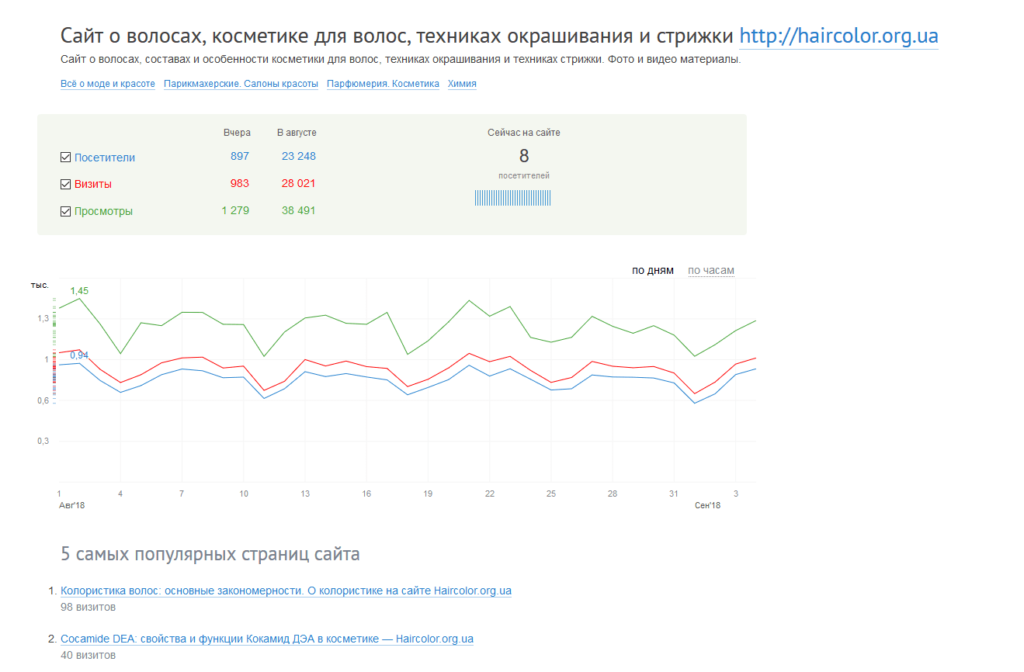Click the 'Просмотры' label text
Viewport: 1024px width, 672px height.
(x=103, y=211)
